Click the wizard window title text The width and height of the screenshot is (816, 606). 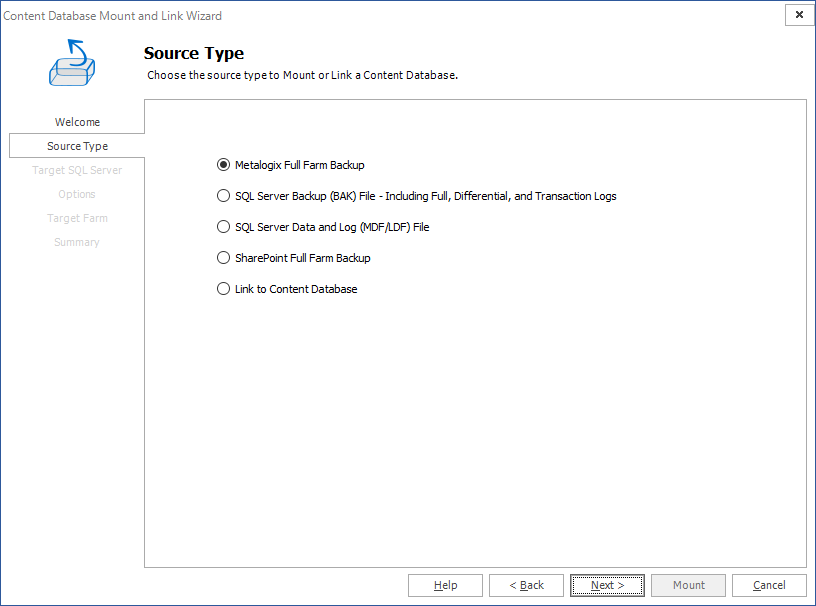pos(112,16)
